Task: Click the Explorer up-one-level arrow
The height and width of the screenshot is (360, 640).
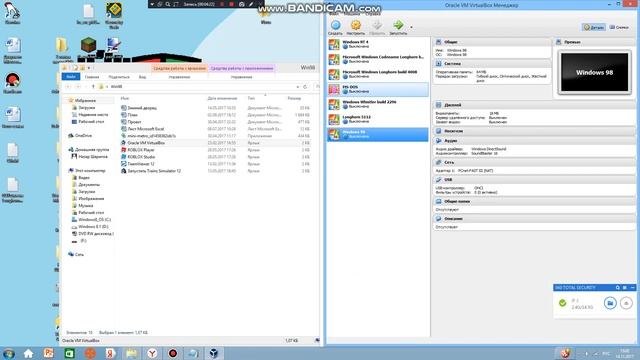Action: coord(93,87)
